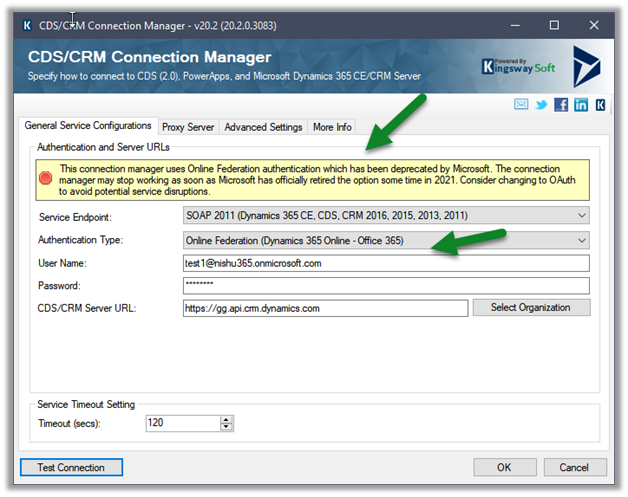Switch to the Proxy Server tab
Viewport: 628px width, 497px height.
click(x=187, y=127)
